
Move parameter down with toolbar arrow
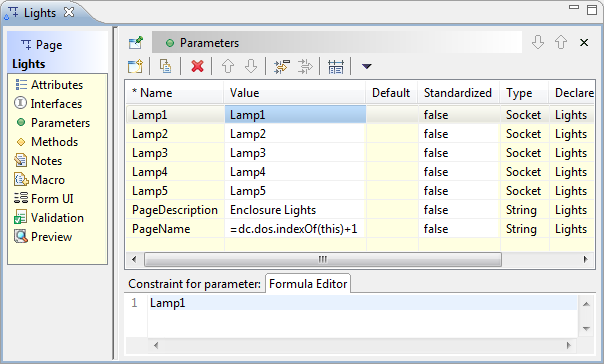pyautogui.click(x=251, y=66)
